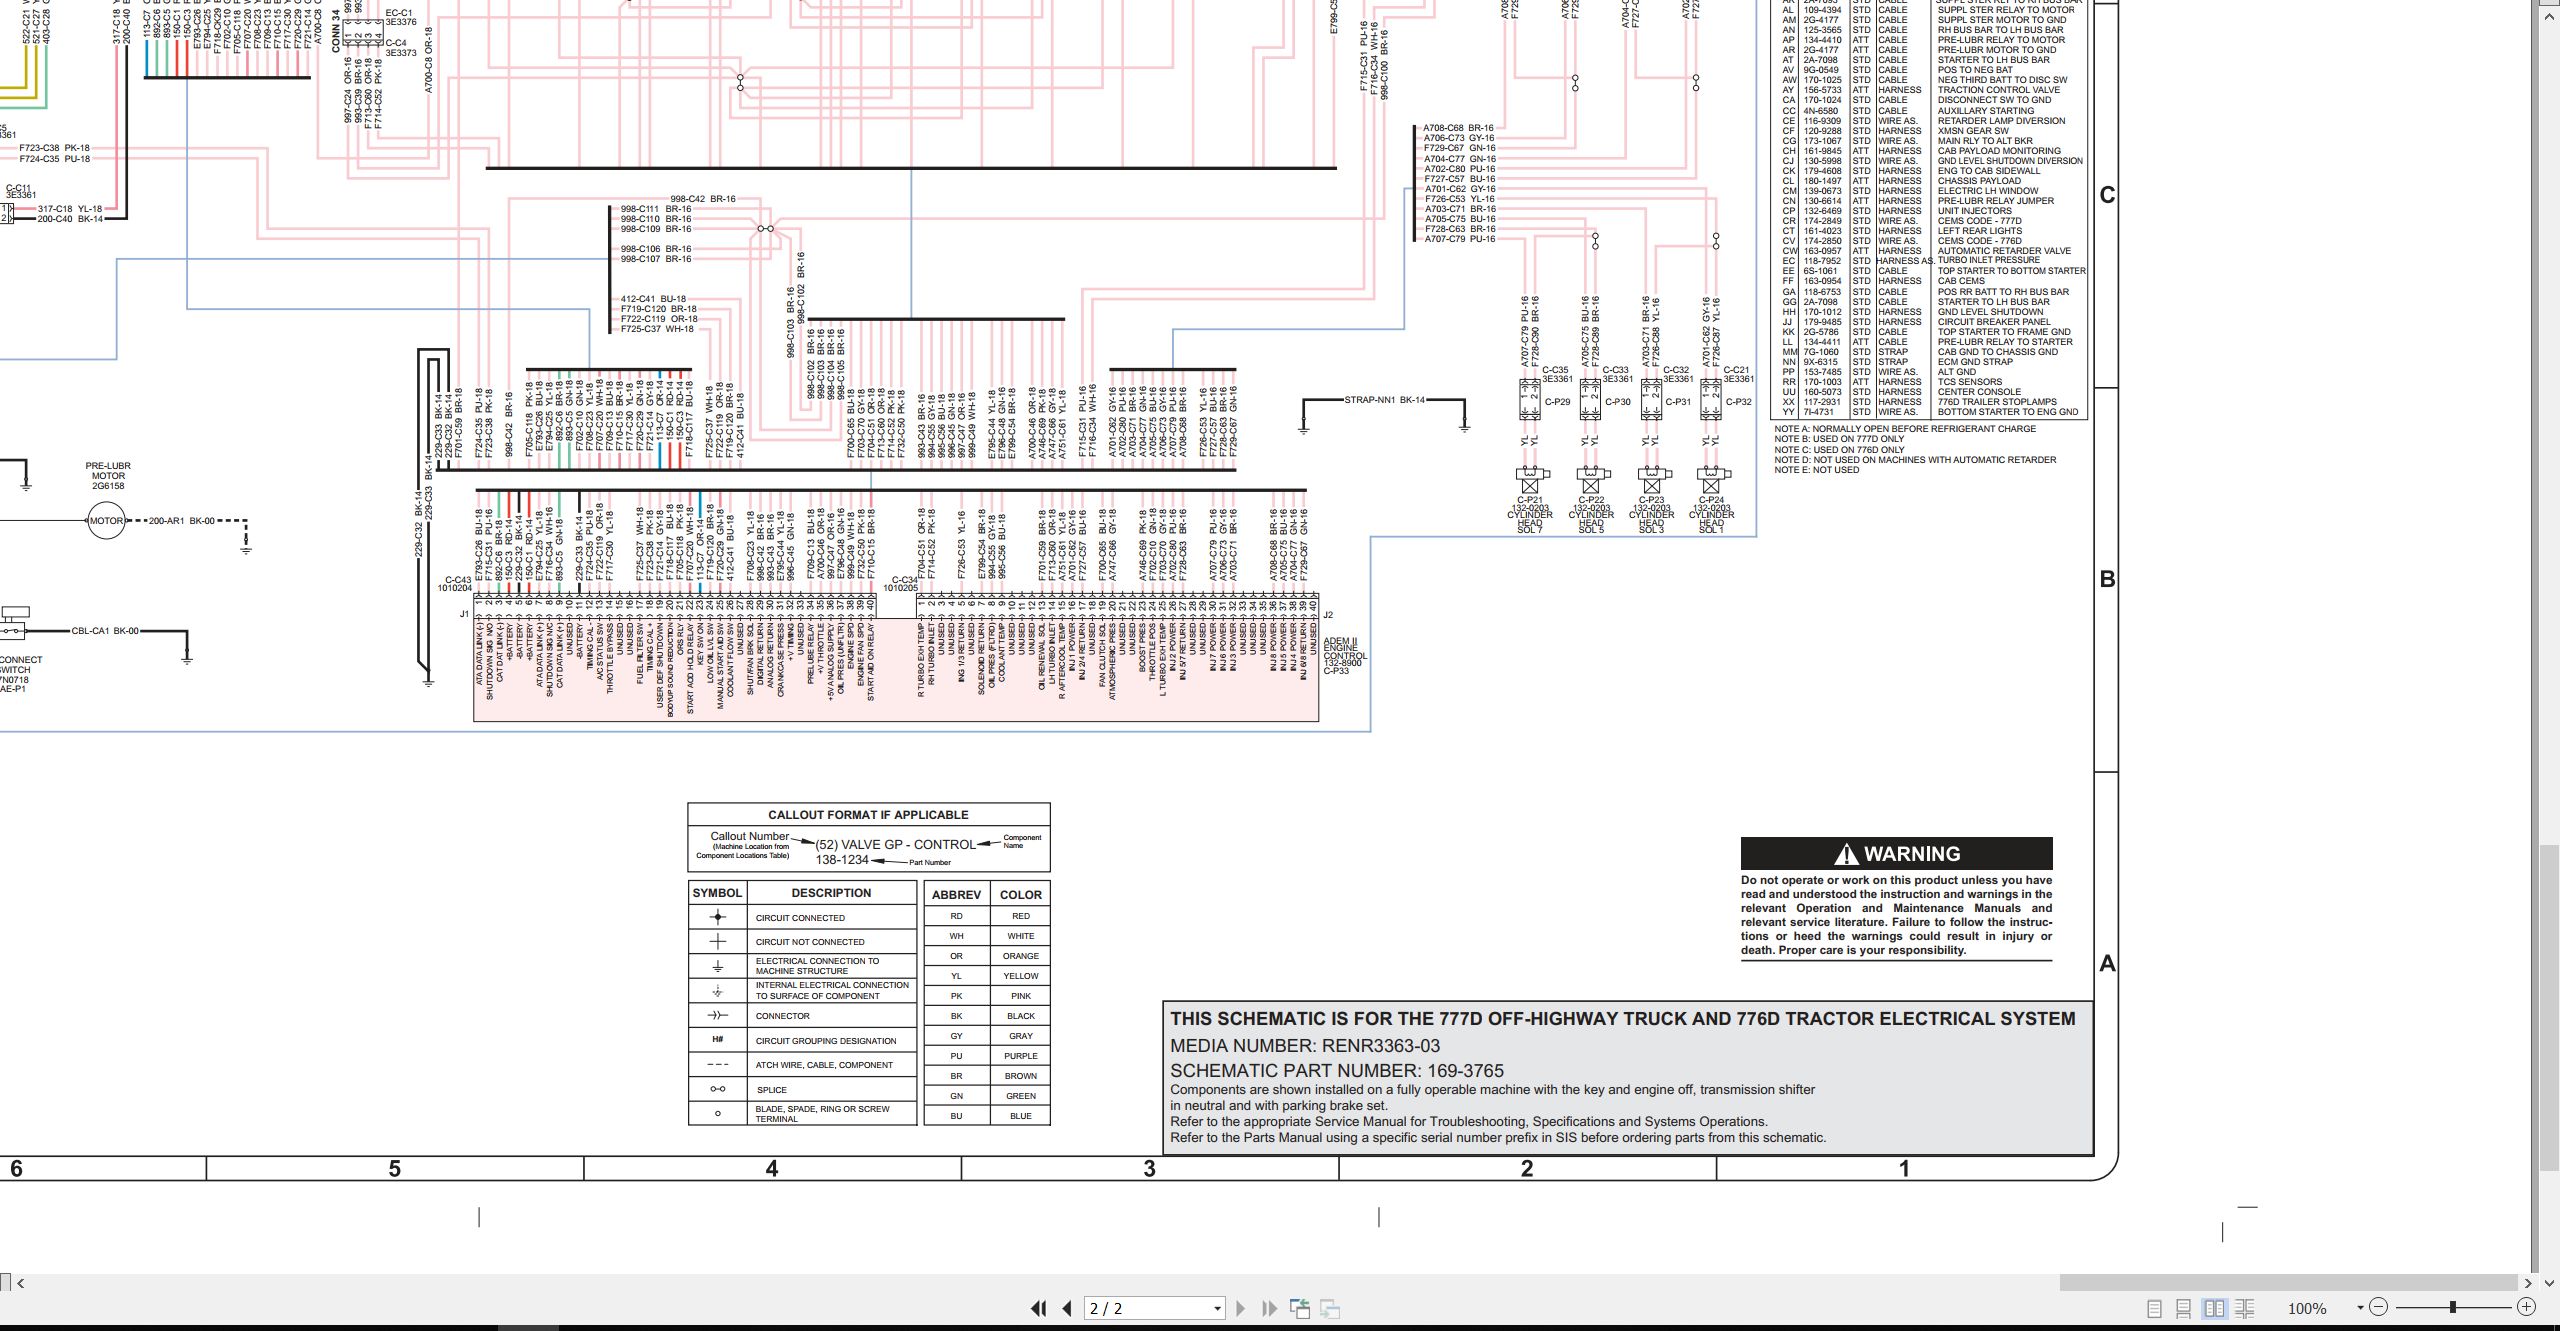Viewport: 2560px width, 1331px height.
Task: Click the ORANGE color table cell
Action: point(1020,955)
